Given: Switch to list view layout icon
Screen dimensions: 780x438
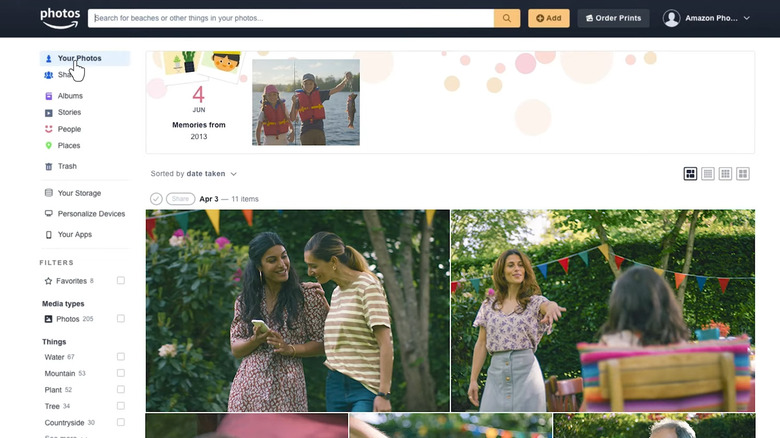Looking at the screenshot, I should tap(708, 174).
